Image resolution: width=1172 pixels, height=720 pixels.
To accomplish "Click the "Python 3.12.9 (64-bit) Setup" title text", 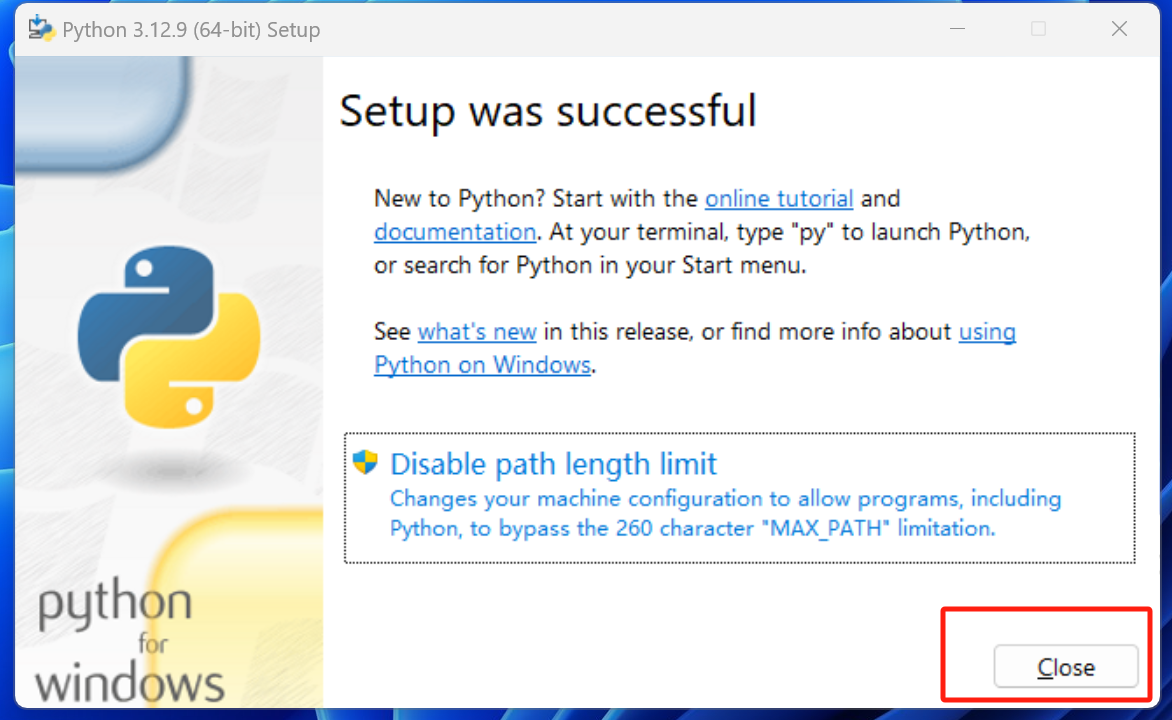I will (191, 30).
